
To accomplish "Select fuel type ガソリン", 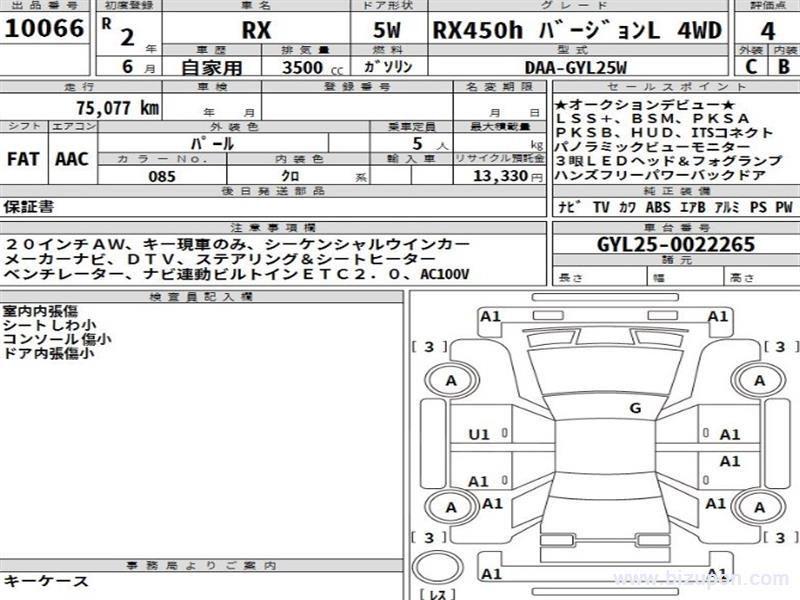I will pos(388,66).
